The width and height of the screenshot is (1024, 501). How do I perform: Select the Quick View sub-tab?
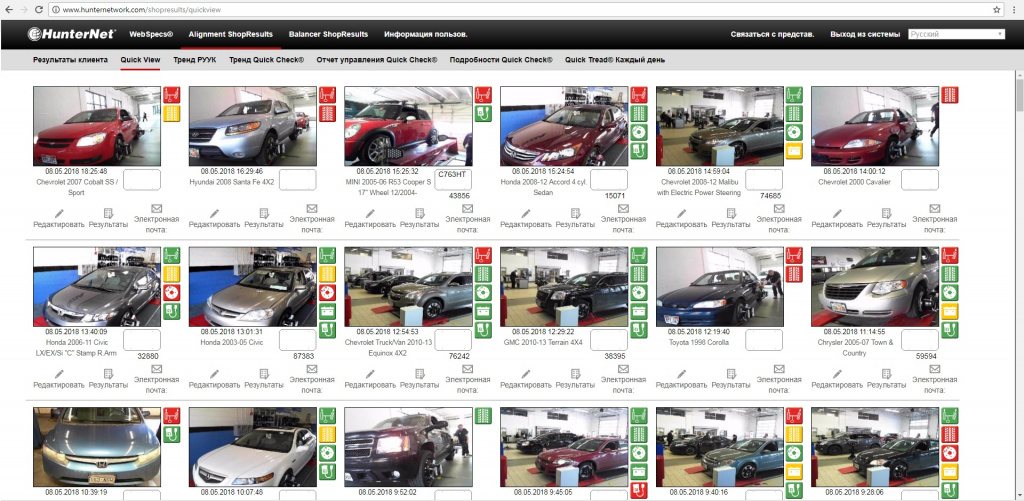pyautogui.click(x=140, y=59)
